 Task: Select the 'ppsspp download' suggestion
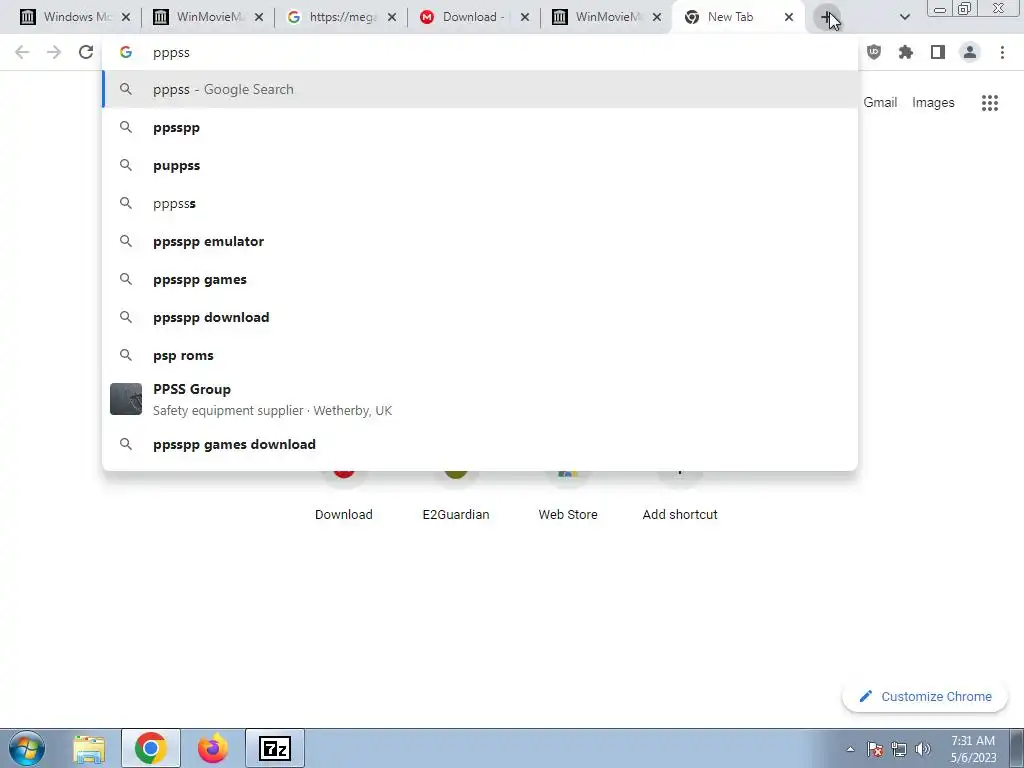pos(480,317)
